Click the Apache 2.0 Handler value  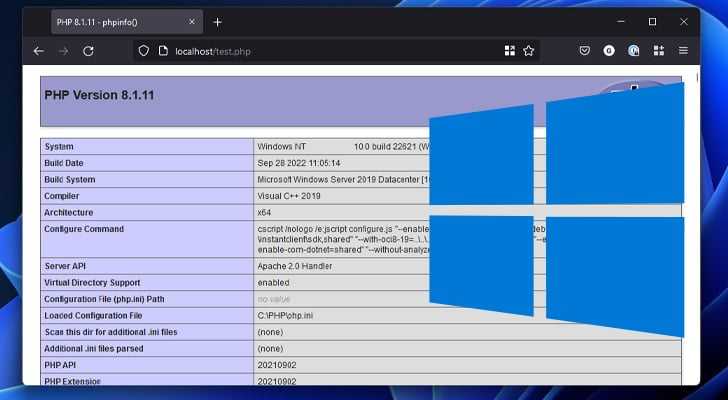pyautogui.click(x=295, y=266)
